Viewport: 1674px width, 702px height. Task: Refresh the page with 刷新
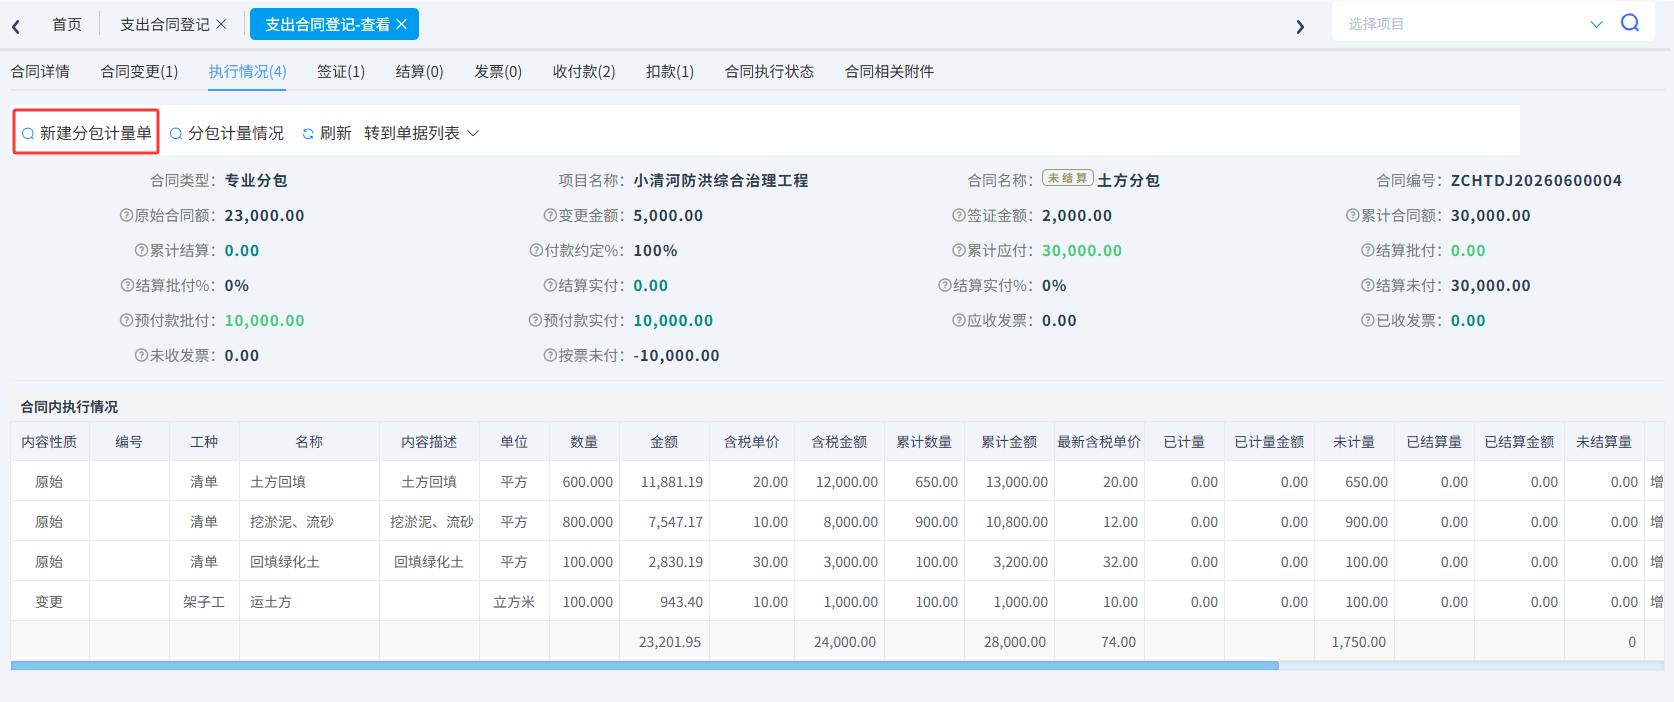click(x=327, y=133)
